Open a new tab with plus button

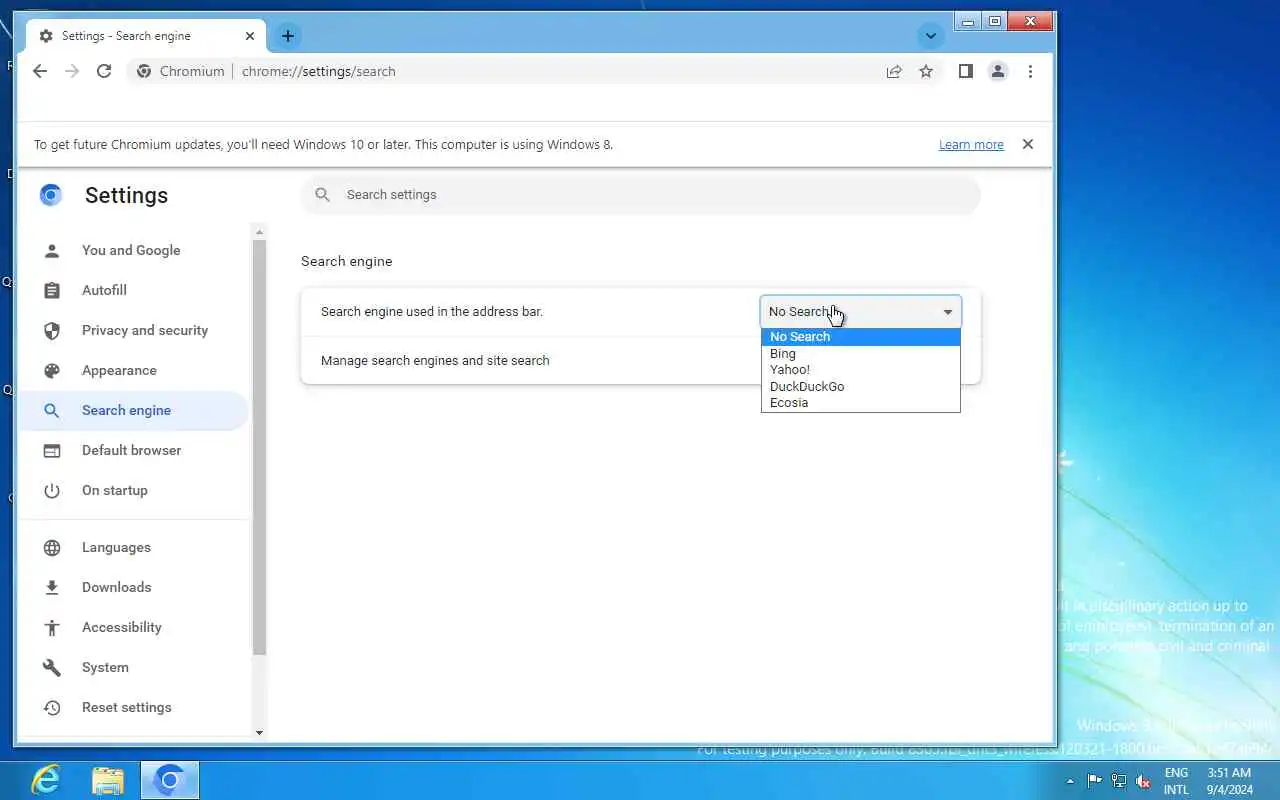[288, 36]
